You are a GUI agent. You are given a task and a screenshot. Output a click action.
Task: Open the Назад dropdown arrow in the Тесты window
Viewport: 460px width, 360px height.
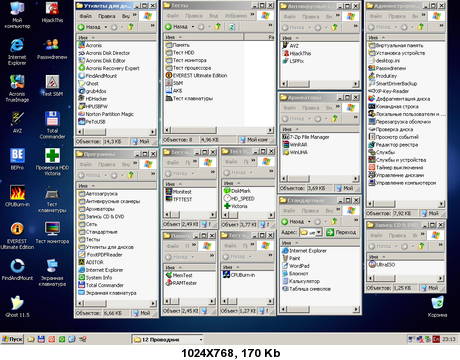[x=193, y=27]
